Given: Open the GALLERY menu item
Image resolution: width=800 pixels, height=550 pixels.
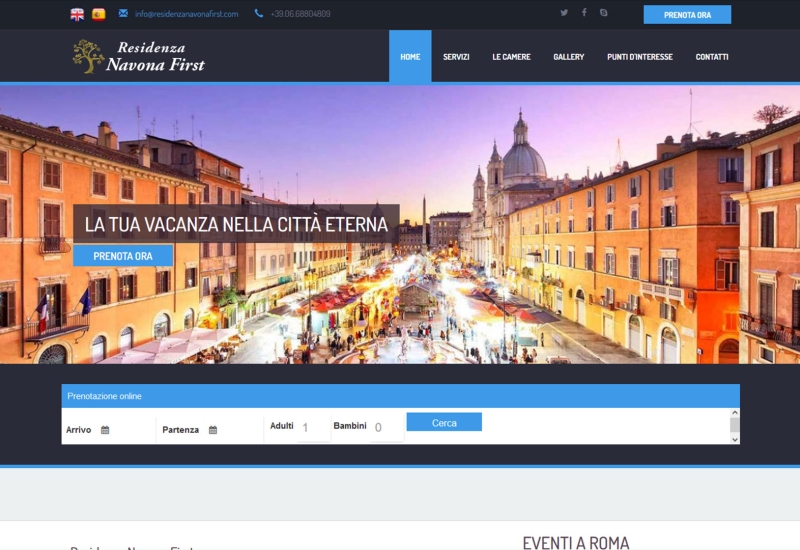Looking at the screenshot, I should 568,57.
